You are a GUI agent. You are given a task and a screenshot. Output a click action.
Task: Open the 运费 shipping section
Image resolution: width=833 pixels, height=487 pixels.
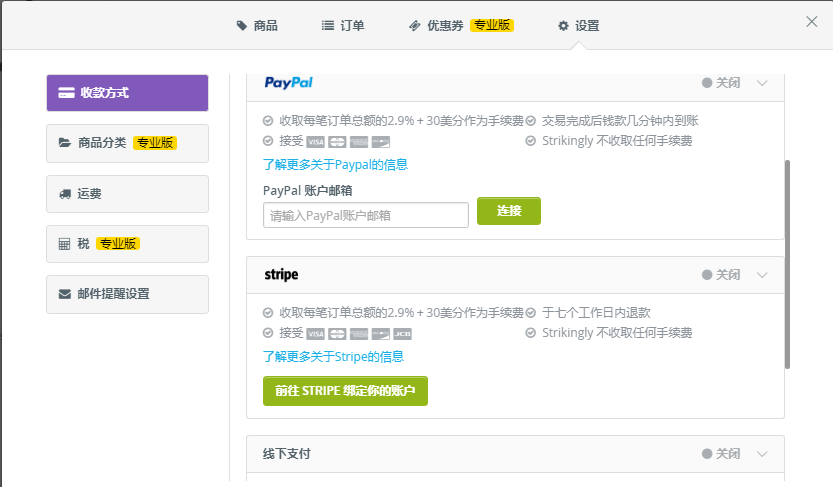pos(128,194)
